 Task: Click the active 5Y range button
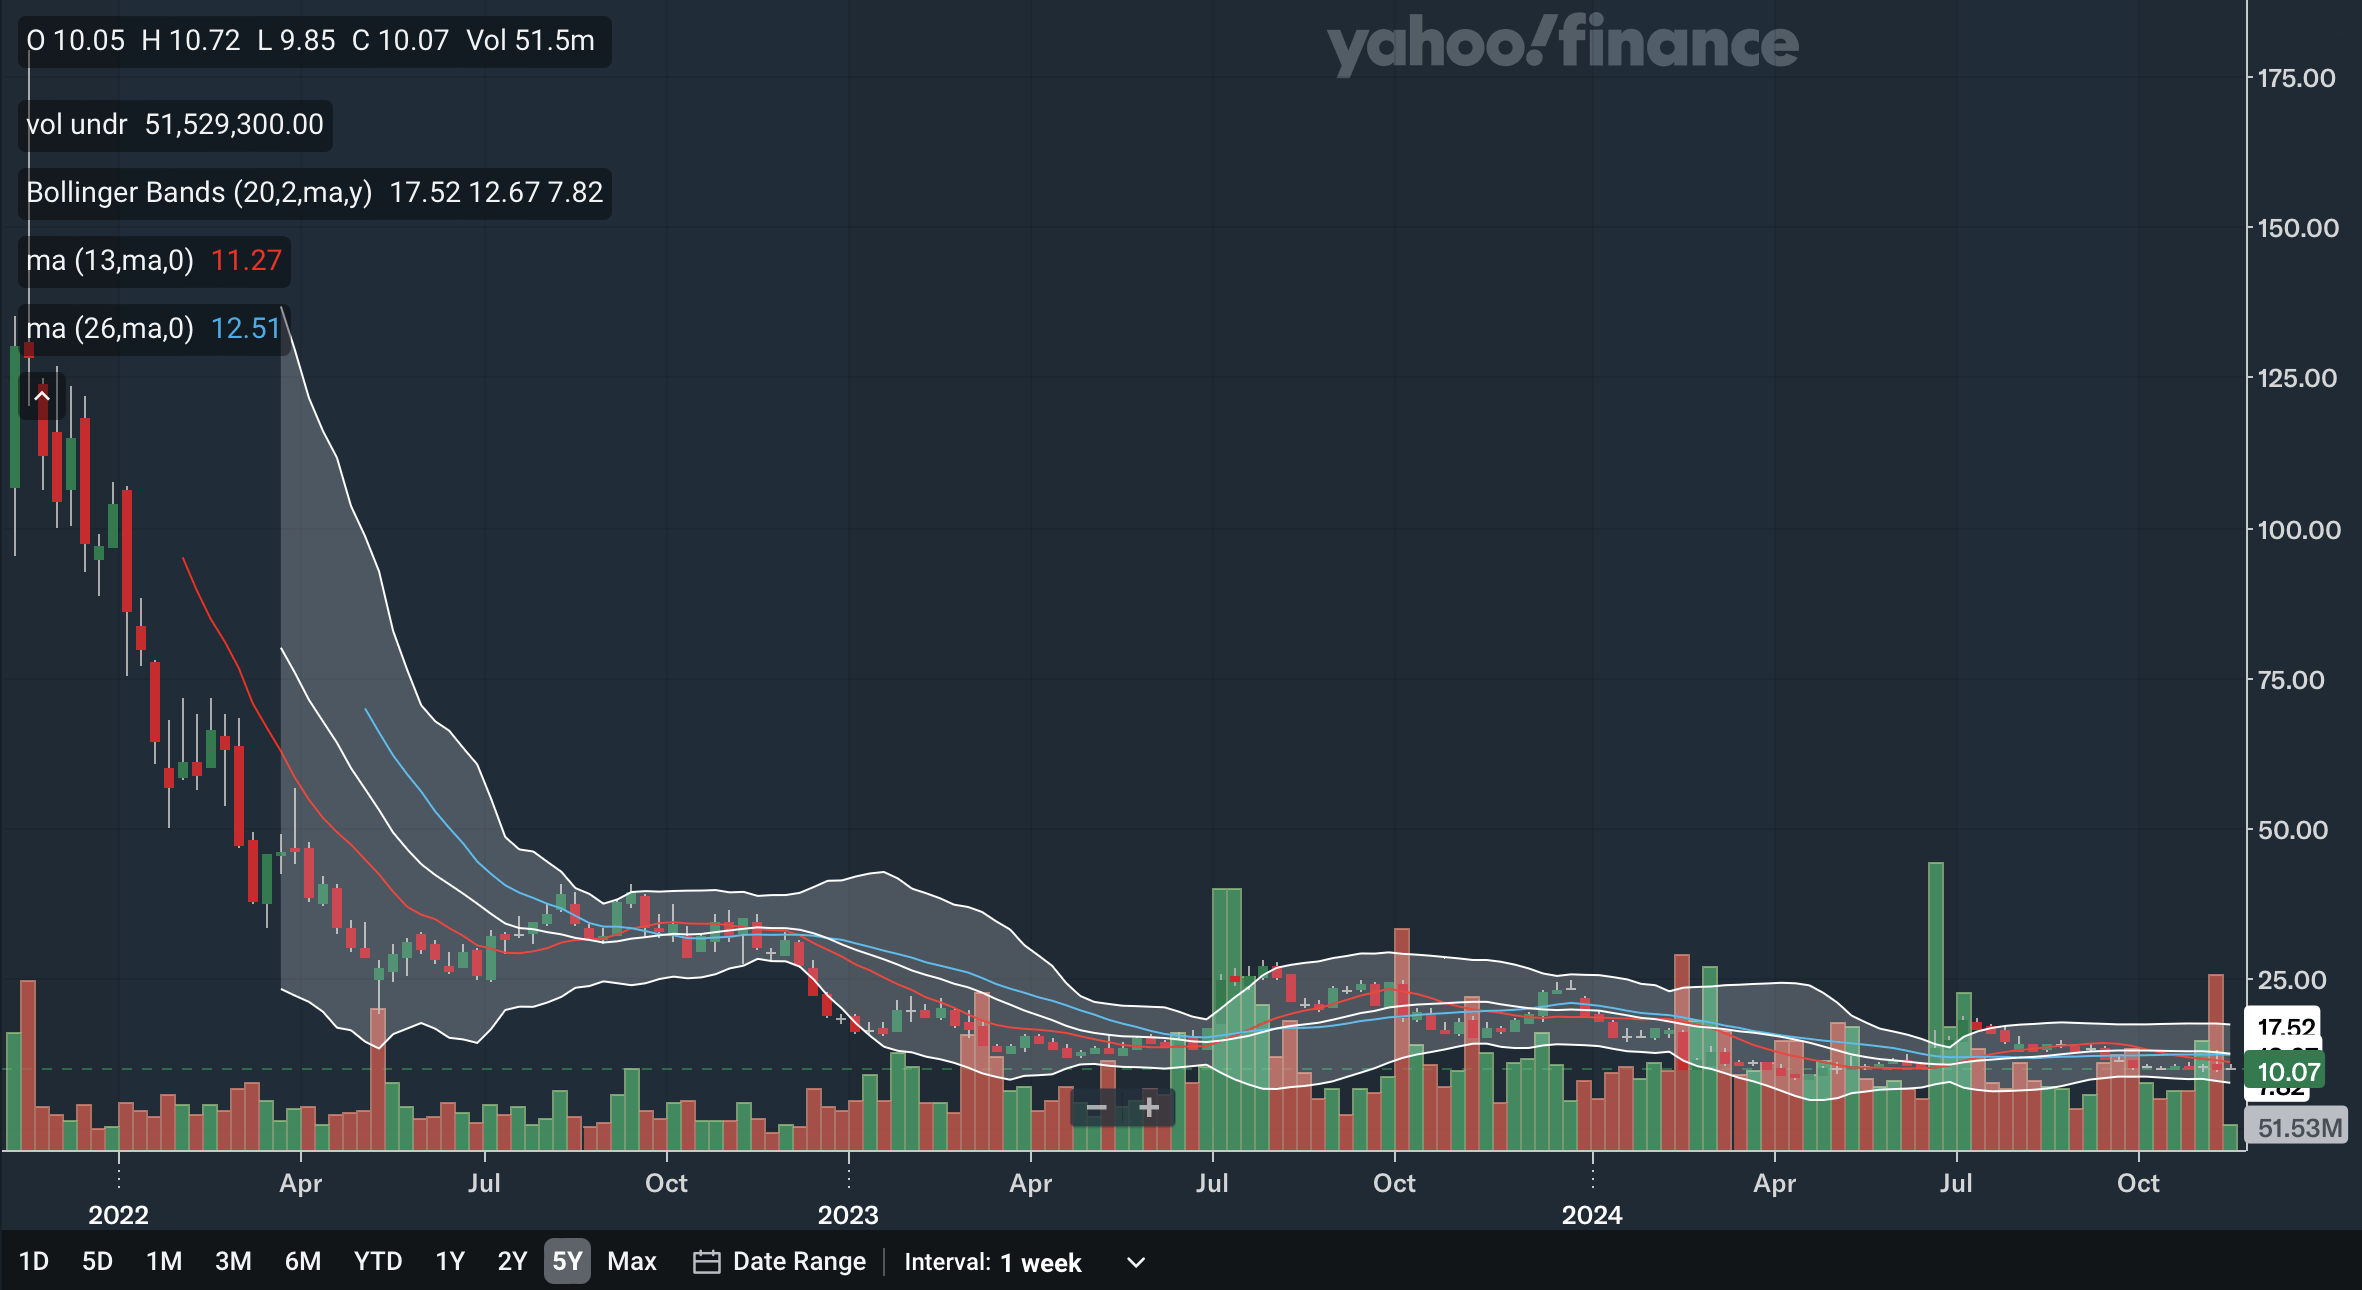567,1262
